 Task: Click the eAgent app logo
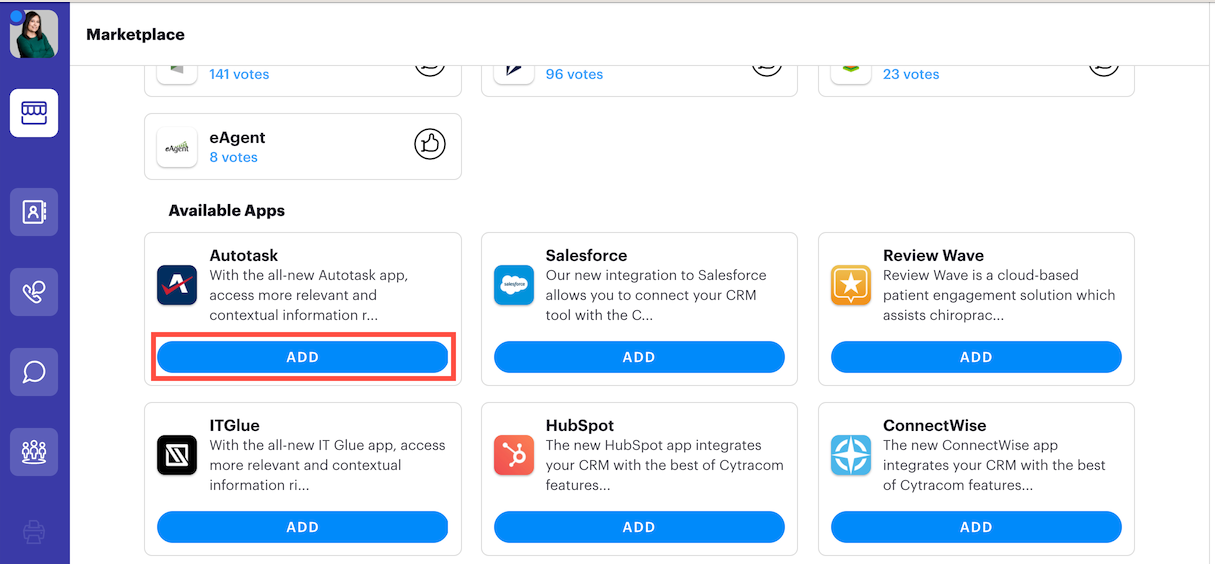point(177,147)
